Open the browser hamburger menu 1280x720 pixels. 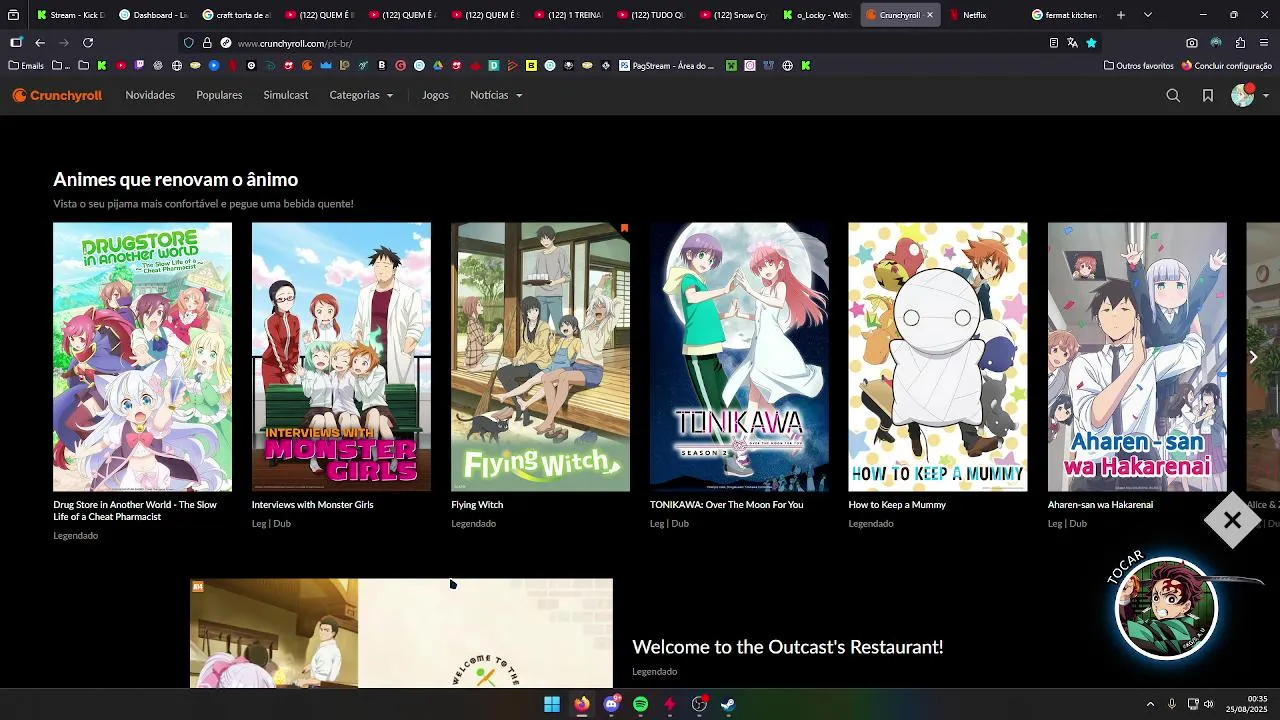point(1264,43)
